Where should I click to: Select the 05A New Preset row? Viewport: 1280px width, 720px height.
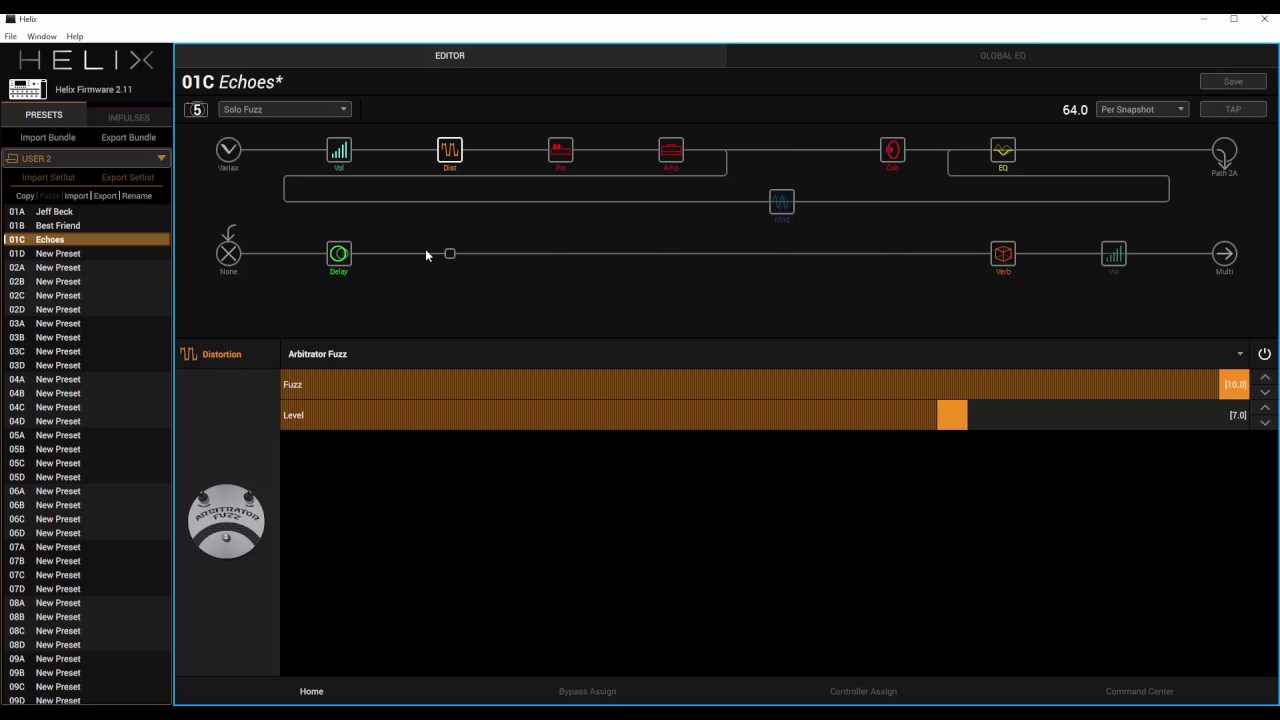(87, 436)
